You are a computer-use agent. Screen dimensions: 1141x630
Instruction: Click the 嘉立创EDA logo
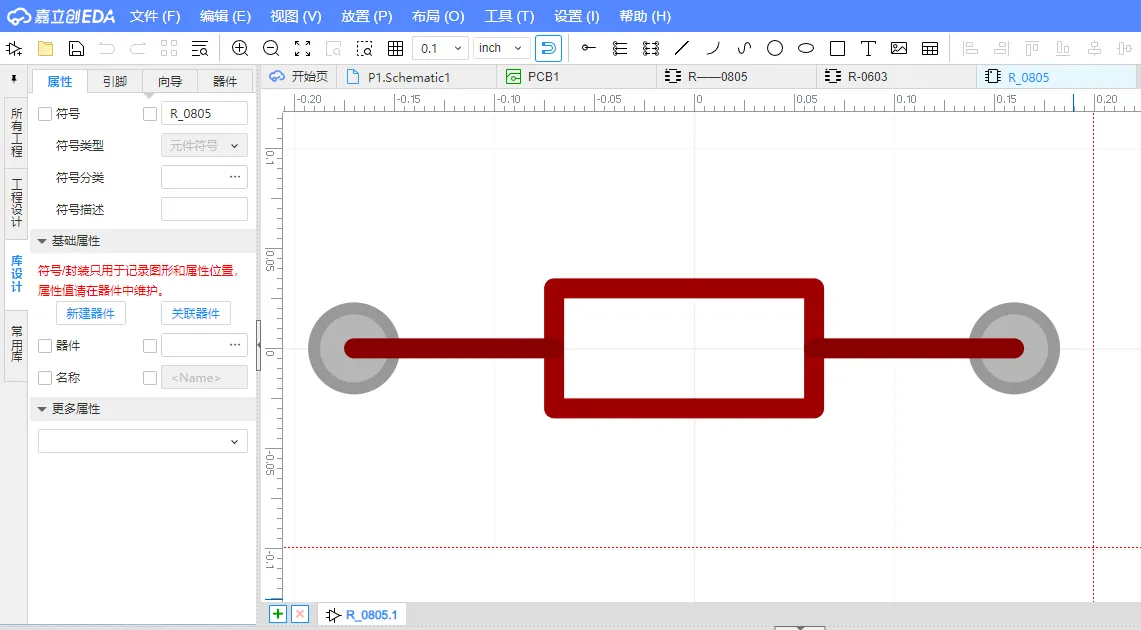(61, 16)
